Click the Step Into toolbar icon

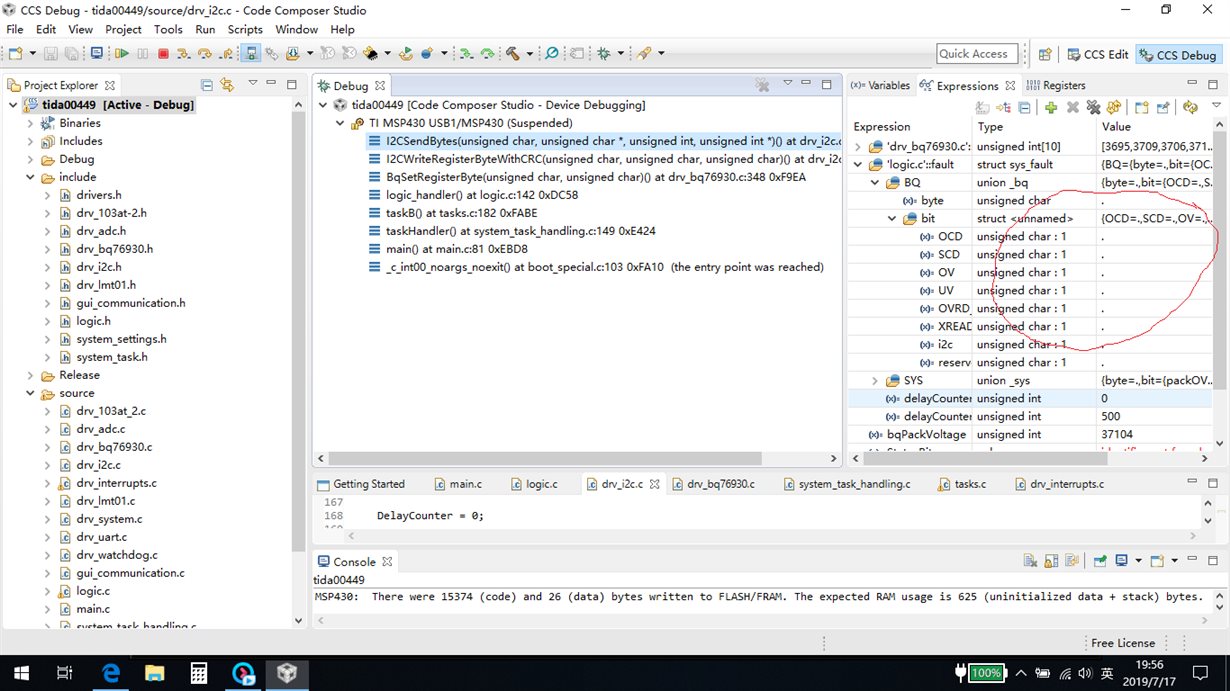[184, 53]
